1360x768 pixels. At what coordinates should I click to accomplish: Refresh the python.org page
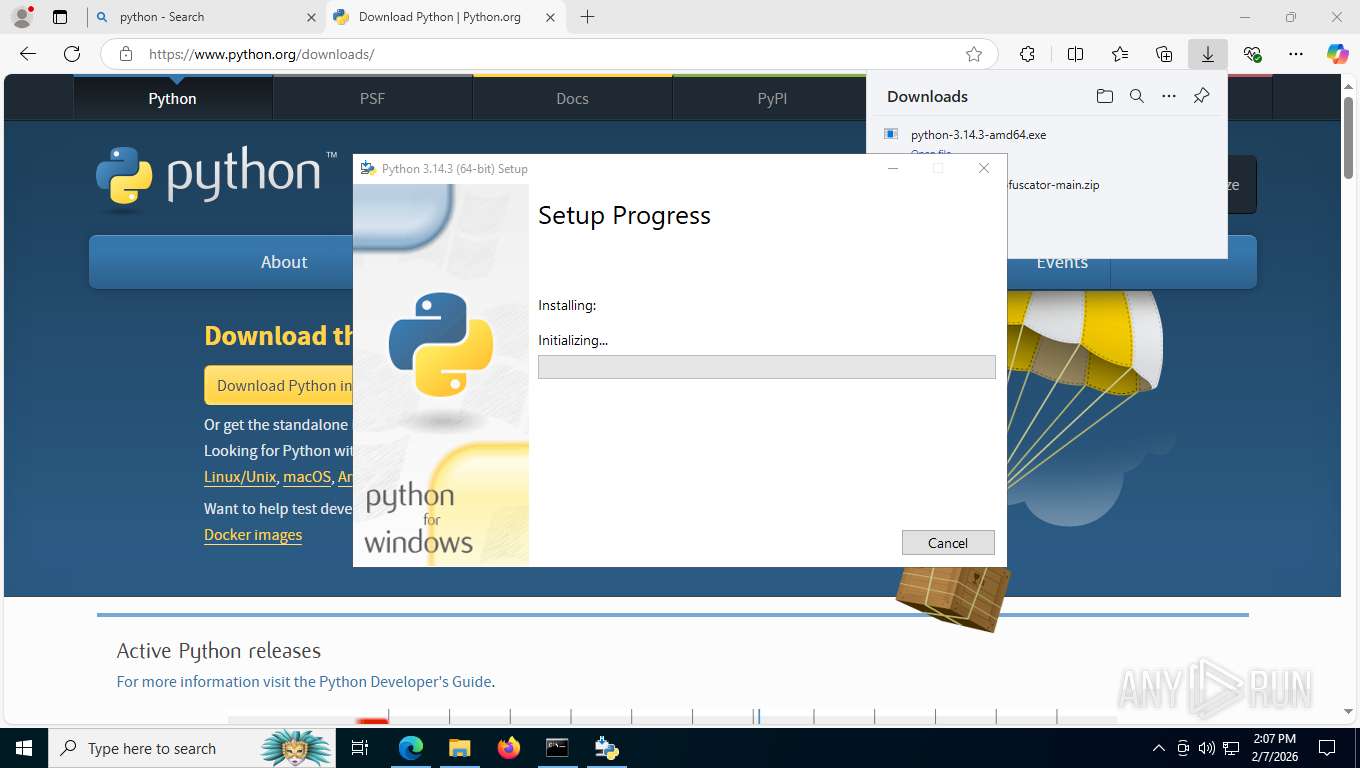tap(72, 54)
